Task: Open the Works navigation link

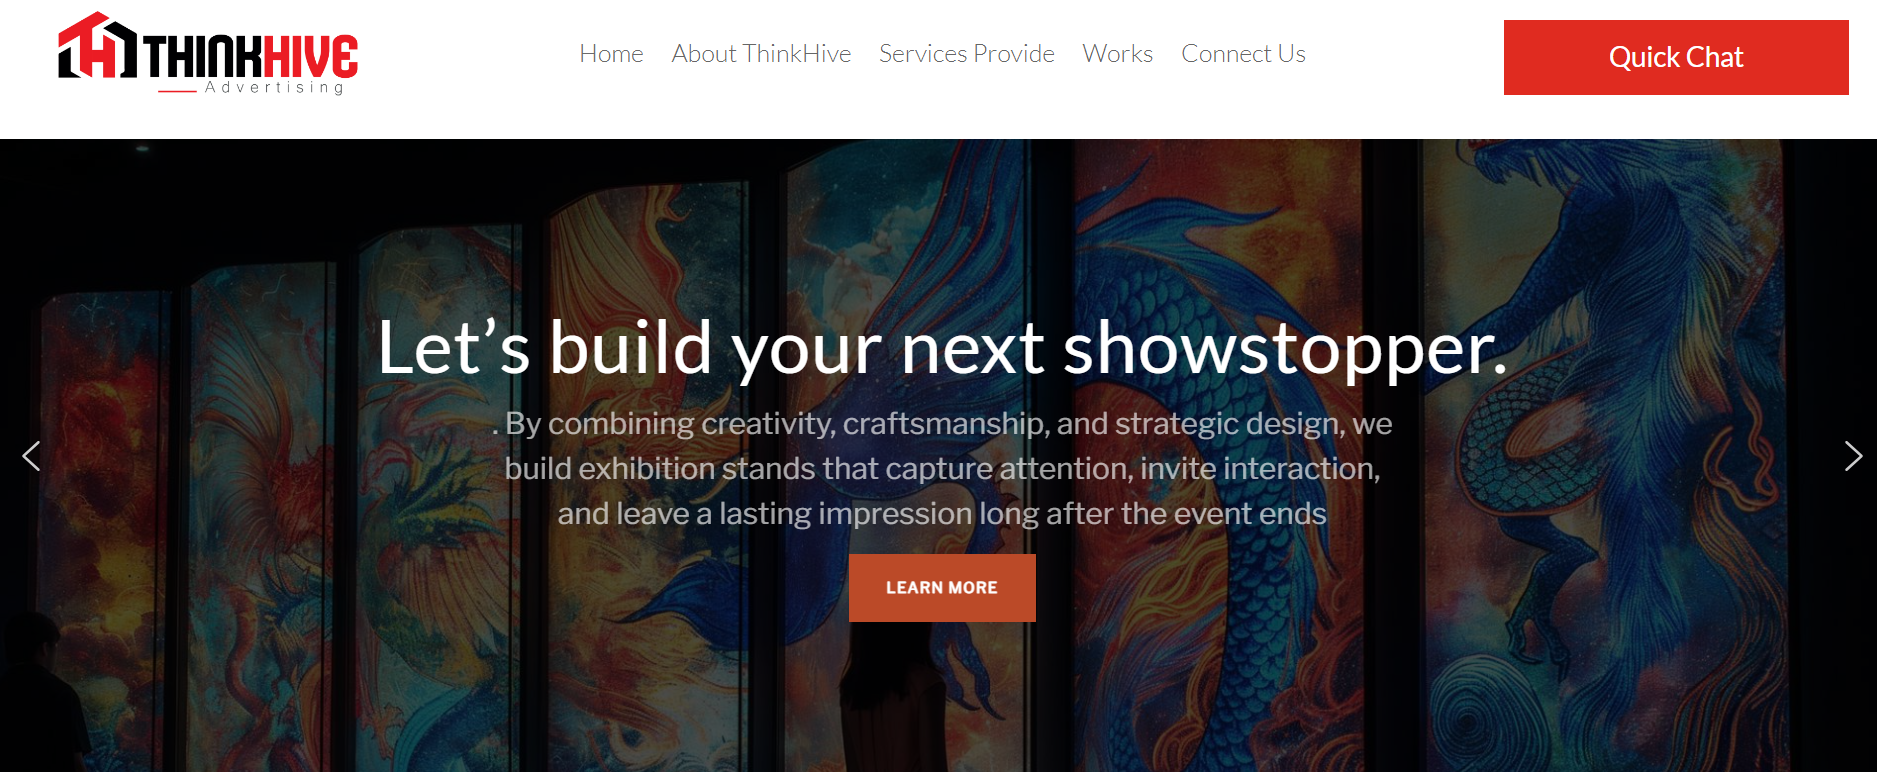Action: click(x=1117, y=54)
